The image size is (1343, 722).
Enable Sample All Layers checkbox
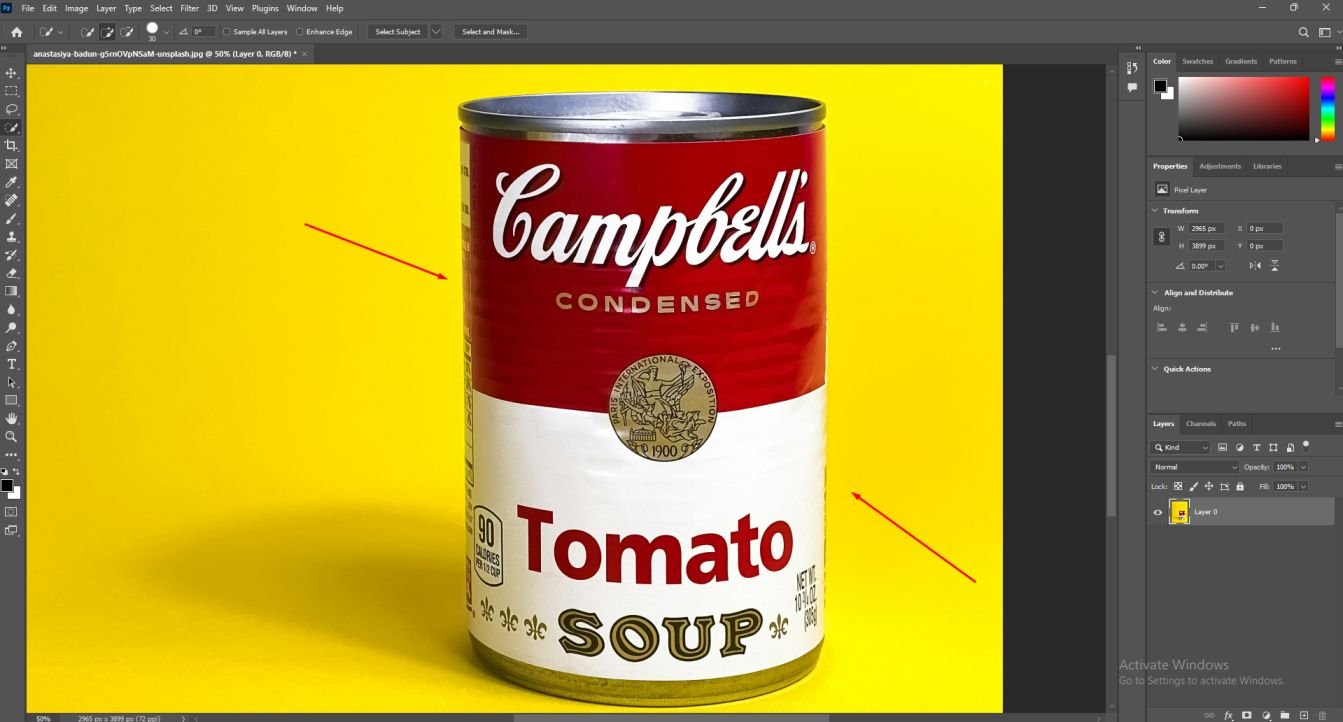coord(226,32)
